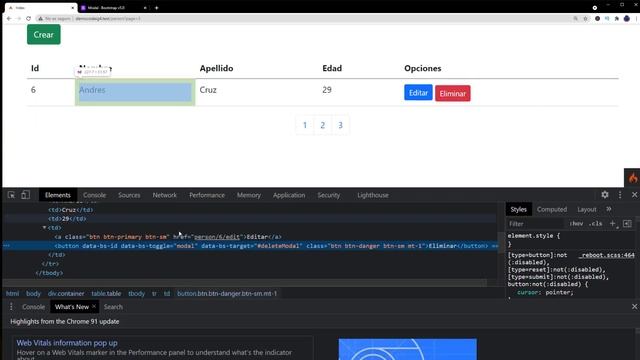Open the drawer three-dot menu
This screenshot has height=360, width=640.
[x=11, y=307]
